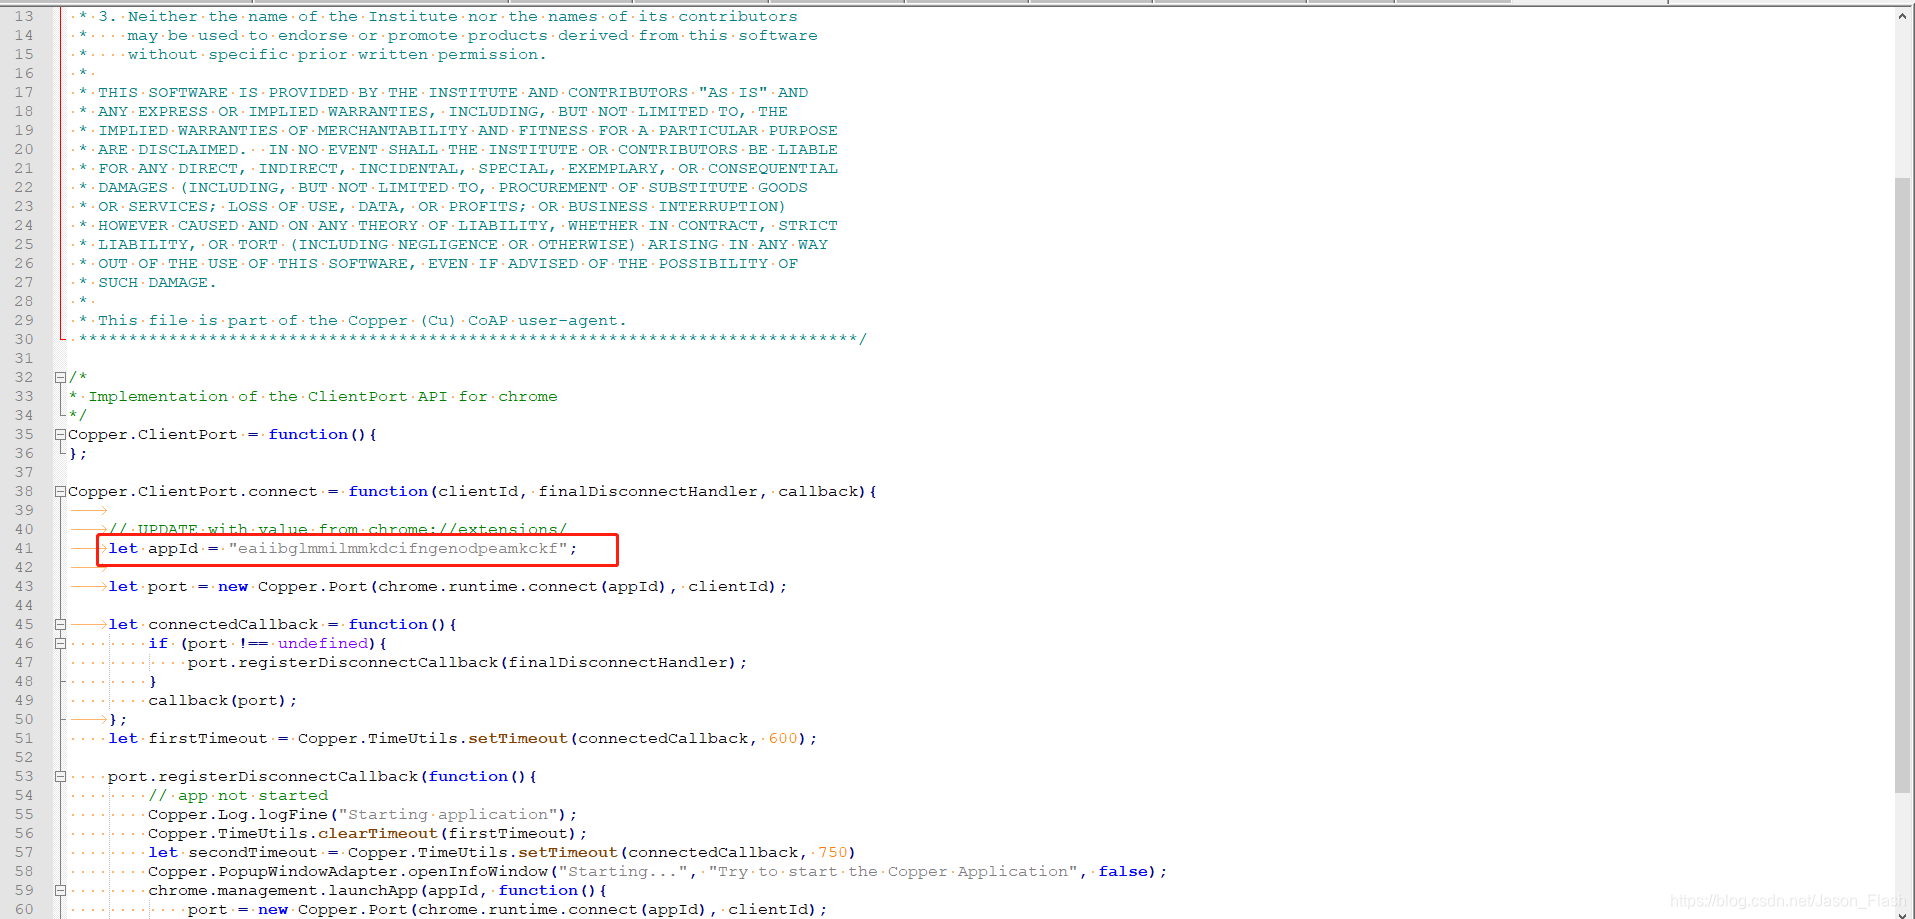Click the number 750 on line 57
1915x919 pixels.
[x=833, y=853]
